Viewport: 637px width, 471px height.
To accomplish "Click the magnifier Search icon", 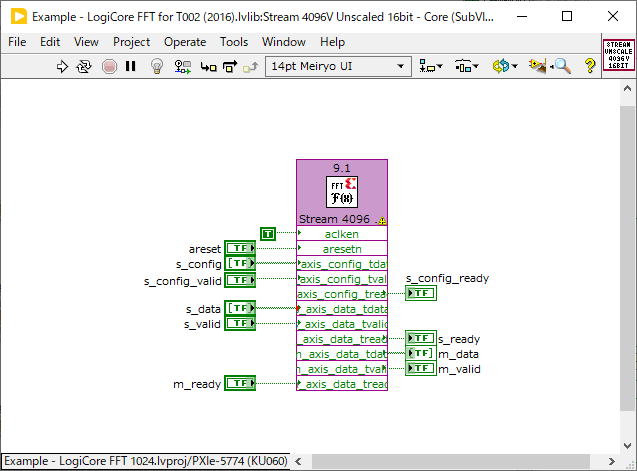I will tap(562, 66).
